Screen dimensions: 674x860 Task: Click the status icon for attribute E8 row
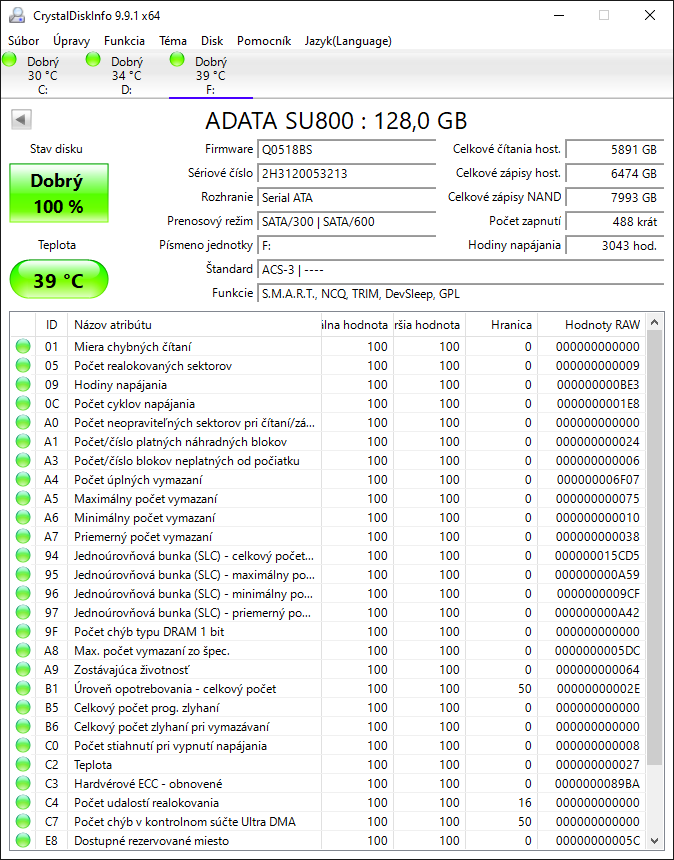pos(23,841)
